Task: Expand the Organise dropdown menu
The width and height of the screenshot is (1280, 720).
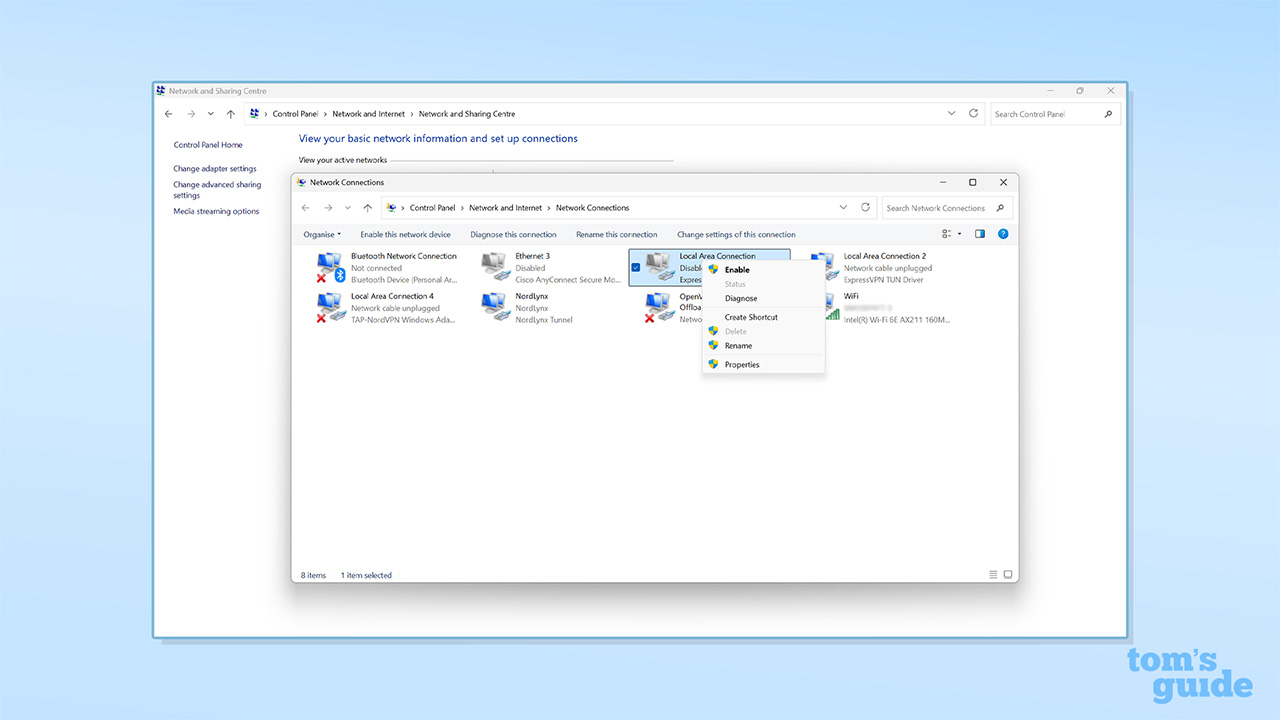Action: 322,235
